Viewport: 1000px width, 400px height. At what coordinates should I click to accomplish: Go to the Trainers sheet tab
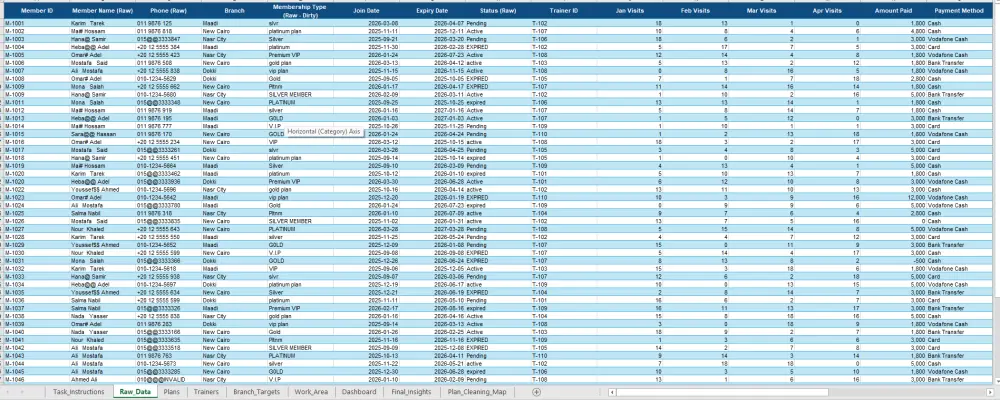[x=205, y=392]
